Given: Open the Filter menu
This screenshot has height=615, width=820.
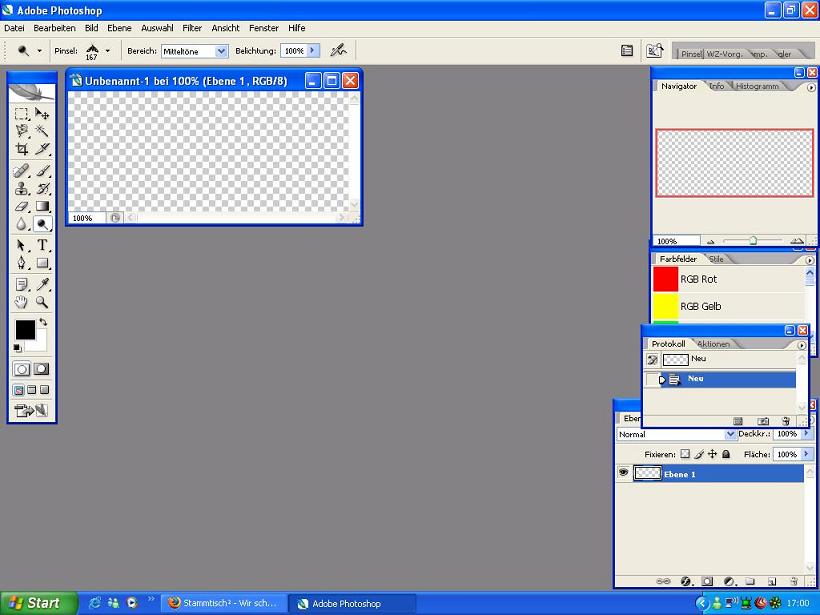Looking at the screenshot, I should coord(191,28).
